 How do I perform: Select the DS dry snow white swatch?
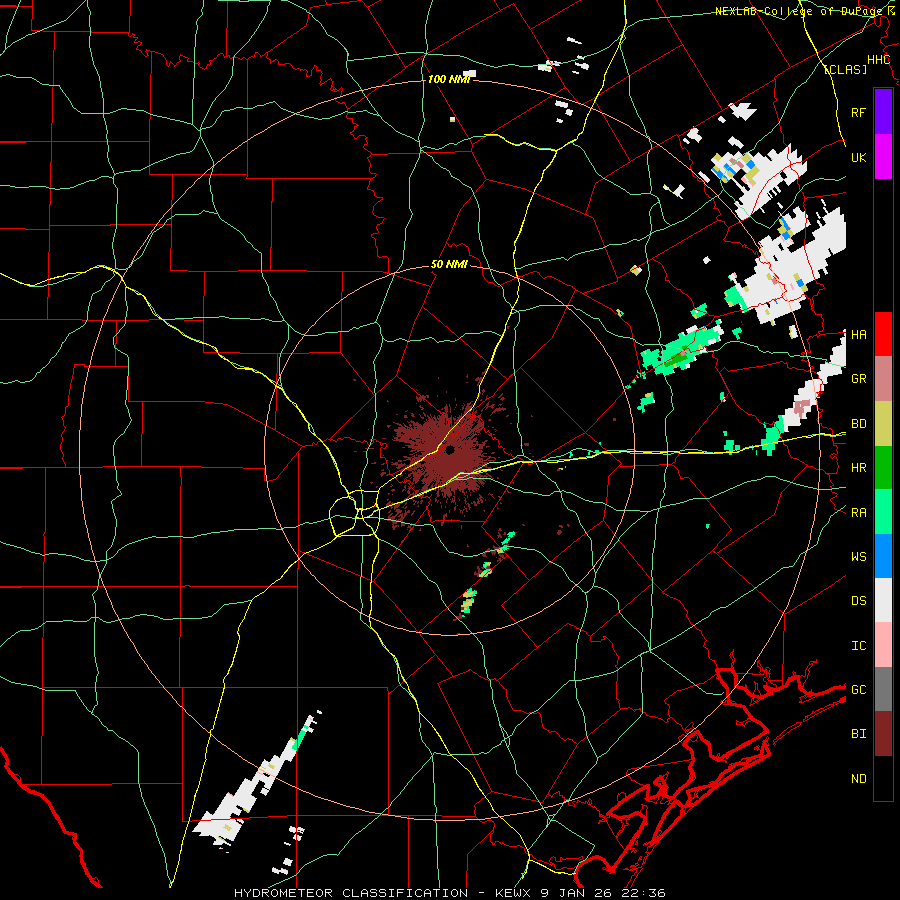pos(883,600)
